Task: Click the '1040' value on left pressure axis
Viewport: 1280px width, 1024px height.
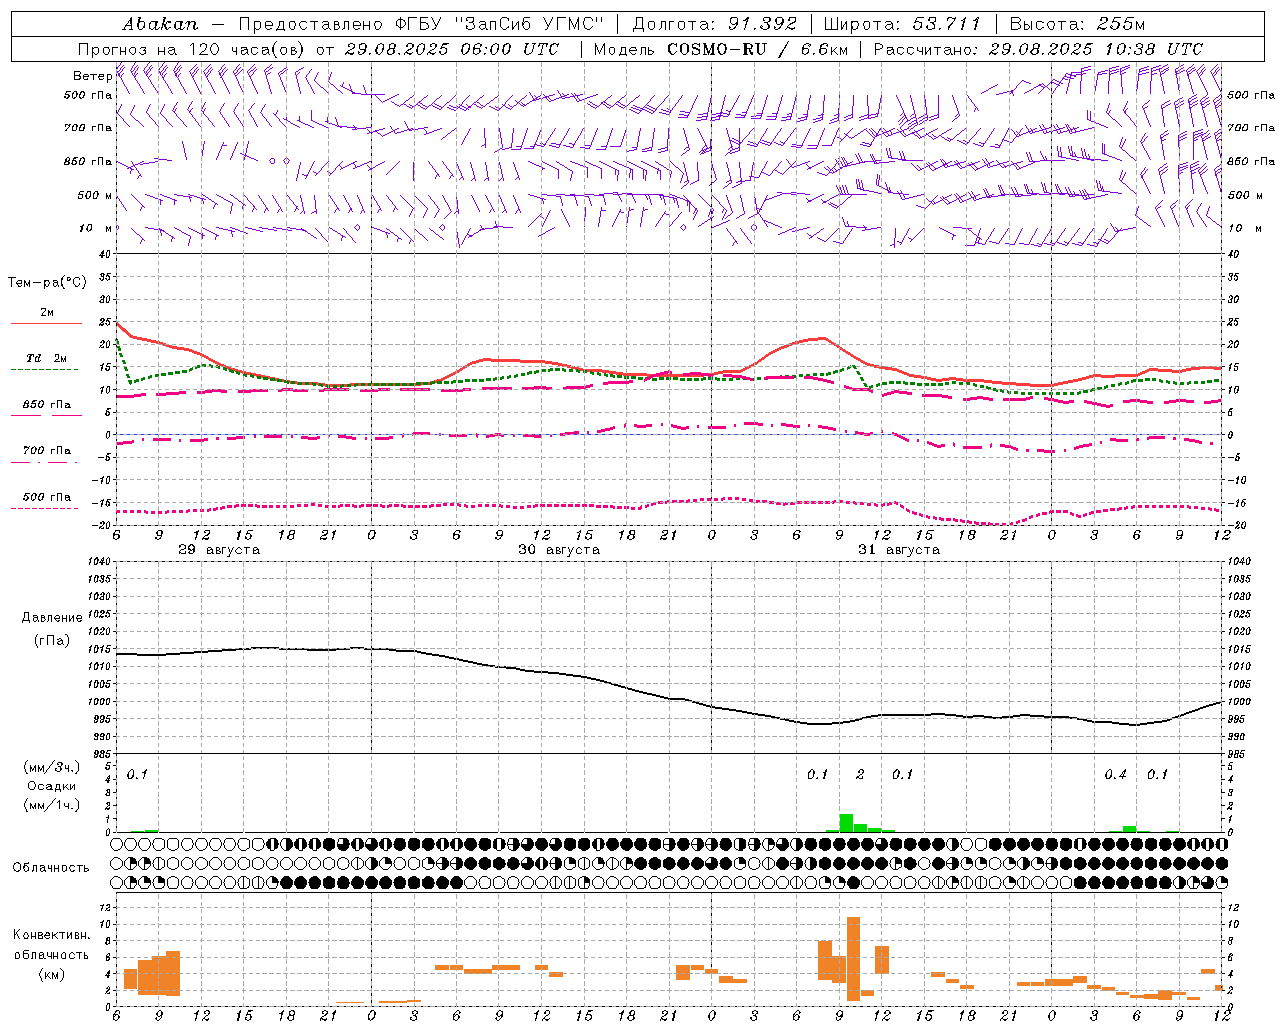Action: [x=98, y=561]
